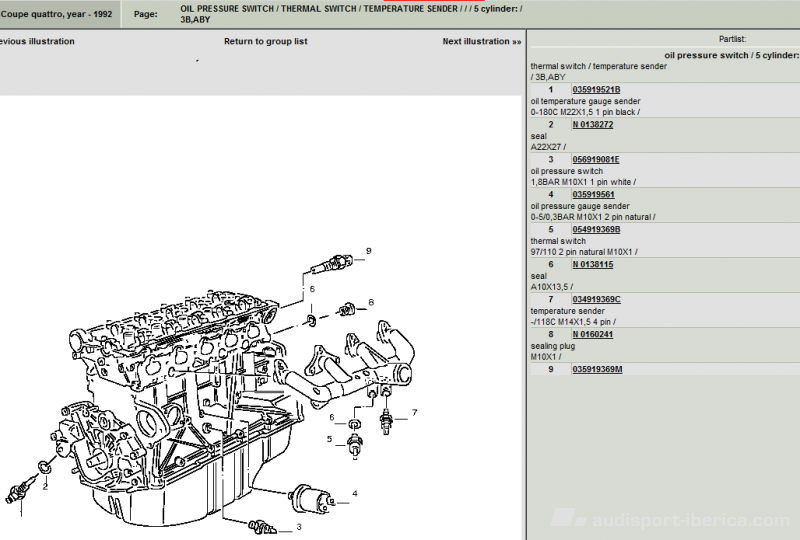Open part number N 0138272
This screenshot has width=800, height=540.
[592, 125]
